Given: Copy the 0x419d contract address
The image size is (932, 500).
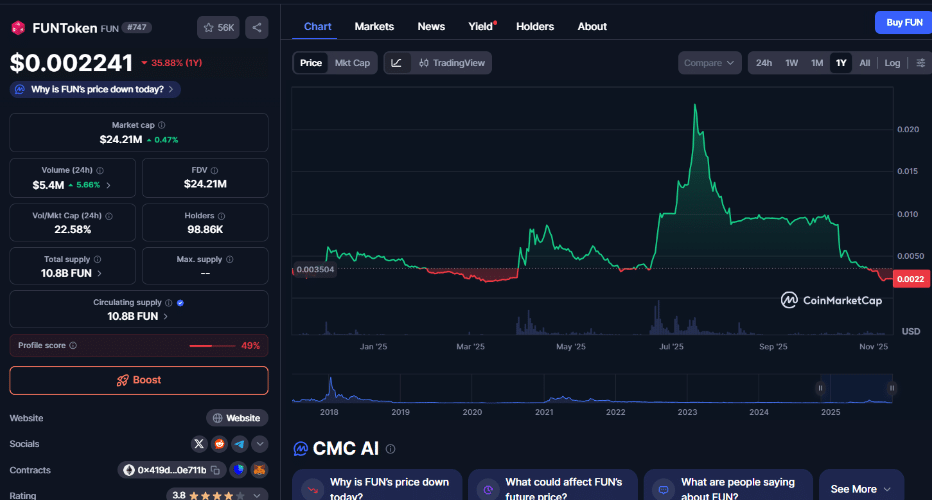Looking at the screenshot, I should tap(167, 470).
